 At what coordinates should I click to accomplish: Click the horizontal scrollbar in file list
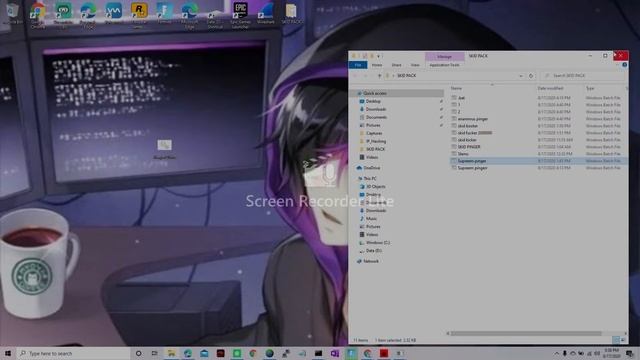[526, 333]
